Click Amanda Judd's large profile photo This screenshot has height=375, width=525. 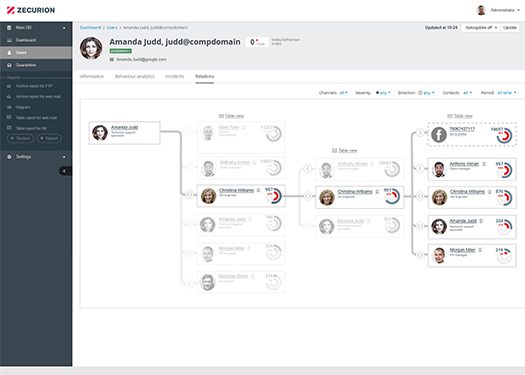coord(91,49)
